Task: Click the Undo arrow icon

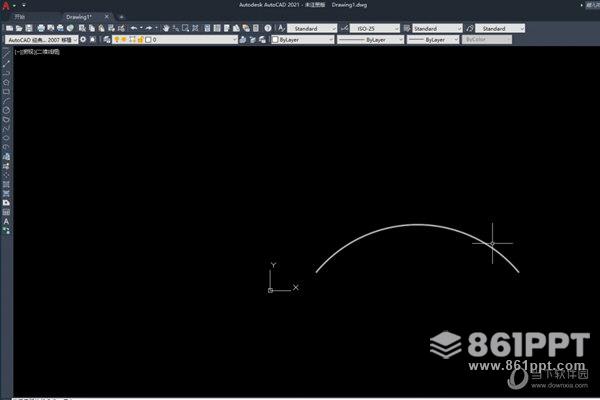Action: 134,28
